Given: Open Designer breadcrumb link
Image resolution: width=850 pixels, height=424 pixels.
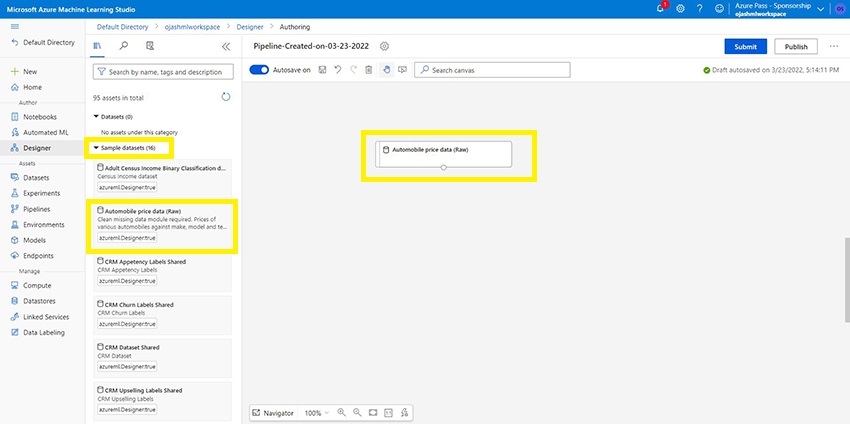Looking at the screenshot, I should (250, 27).
